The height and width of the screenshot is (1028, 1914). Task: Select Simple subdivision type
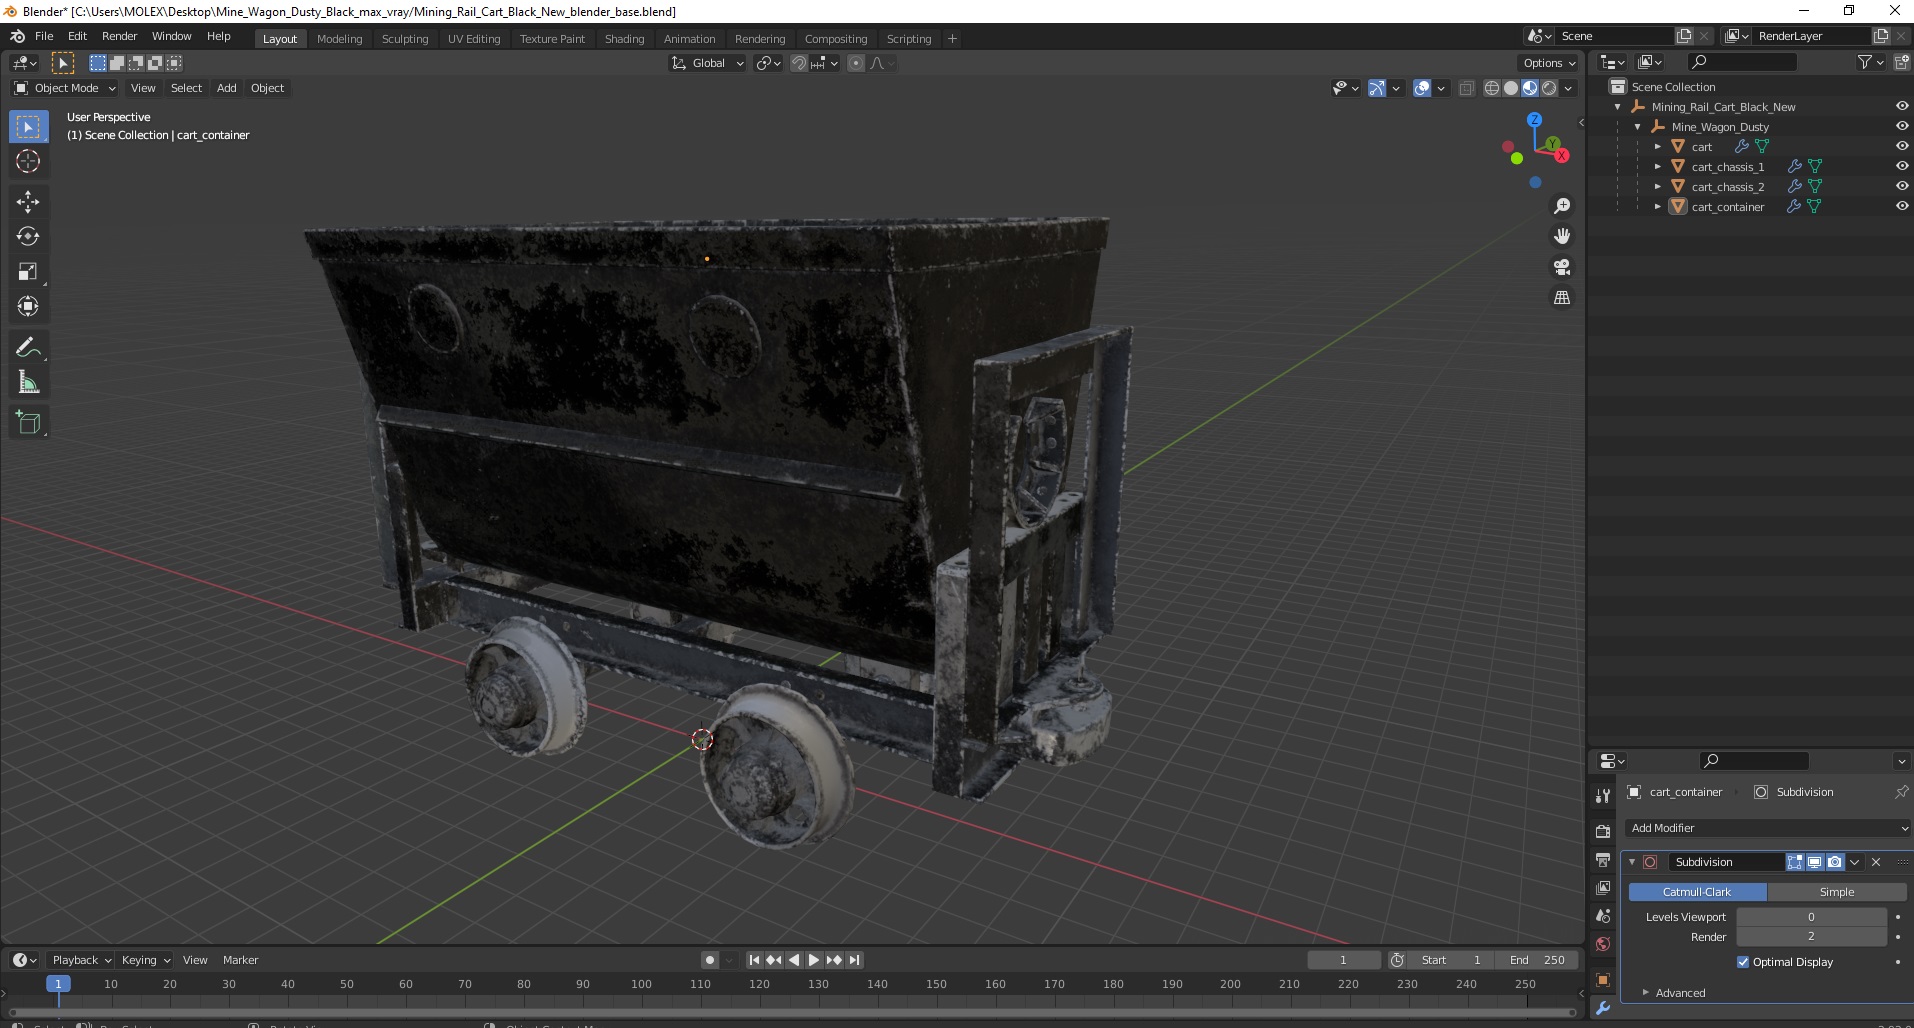1836,892
